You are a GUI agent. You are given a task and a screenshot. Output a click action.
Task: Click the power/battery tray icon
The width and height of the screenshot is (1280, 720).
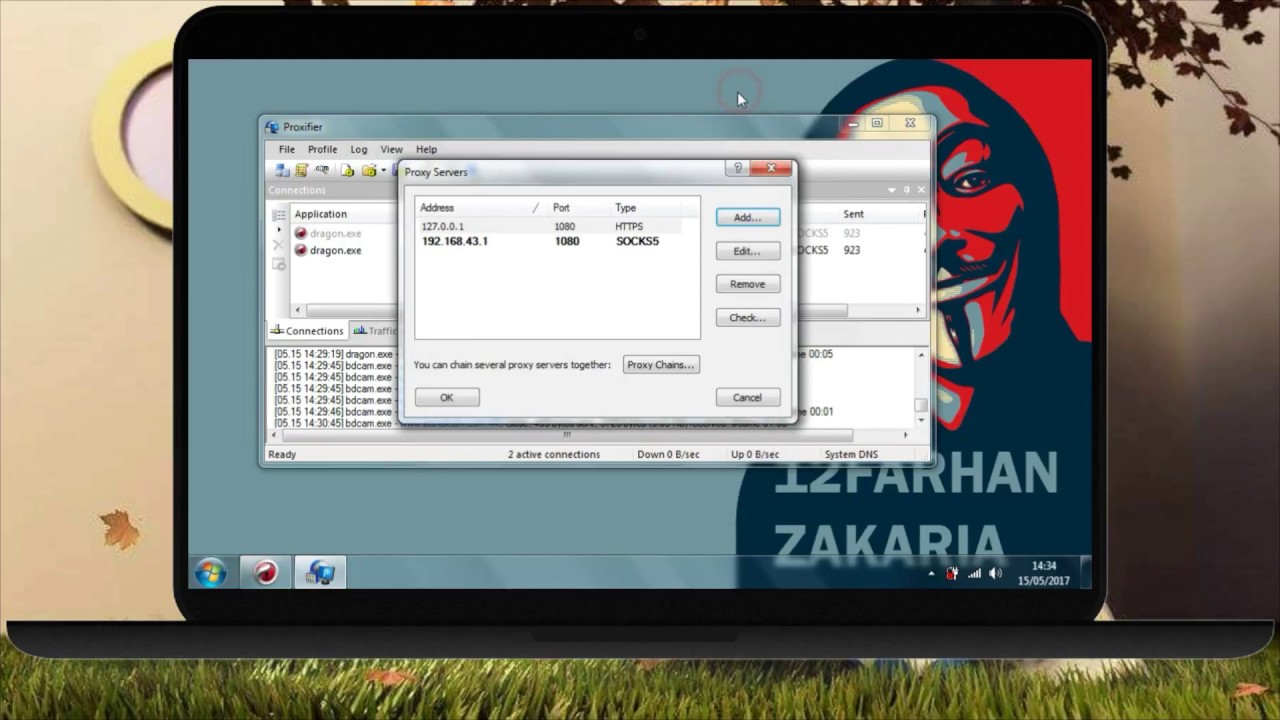pos(953,574)
